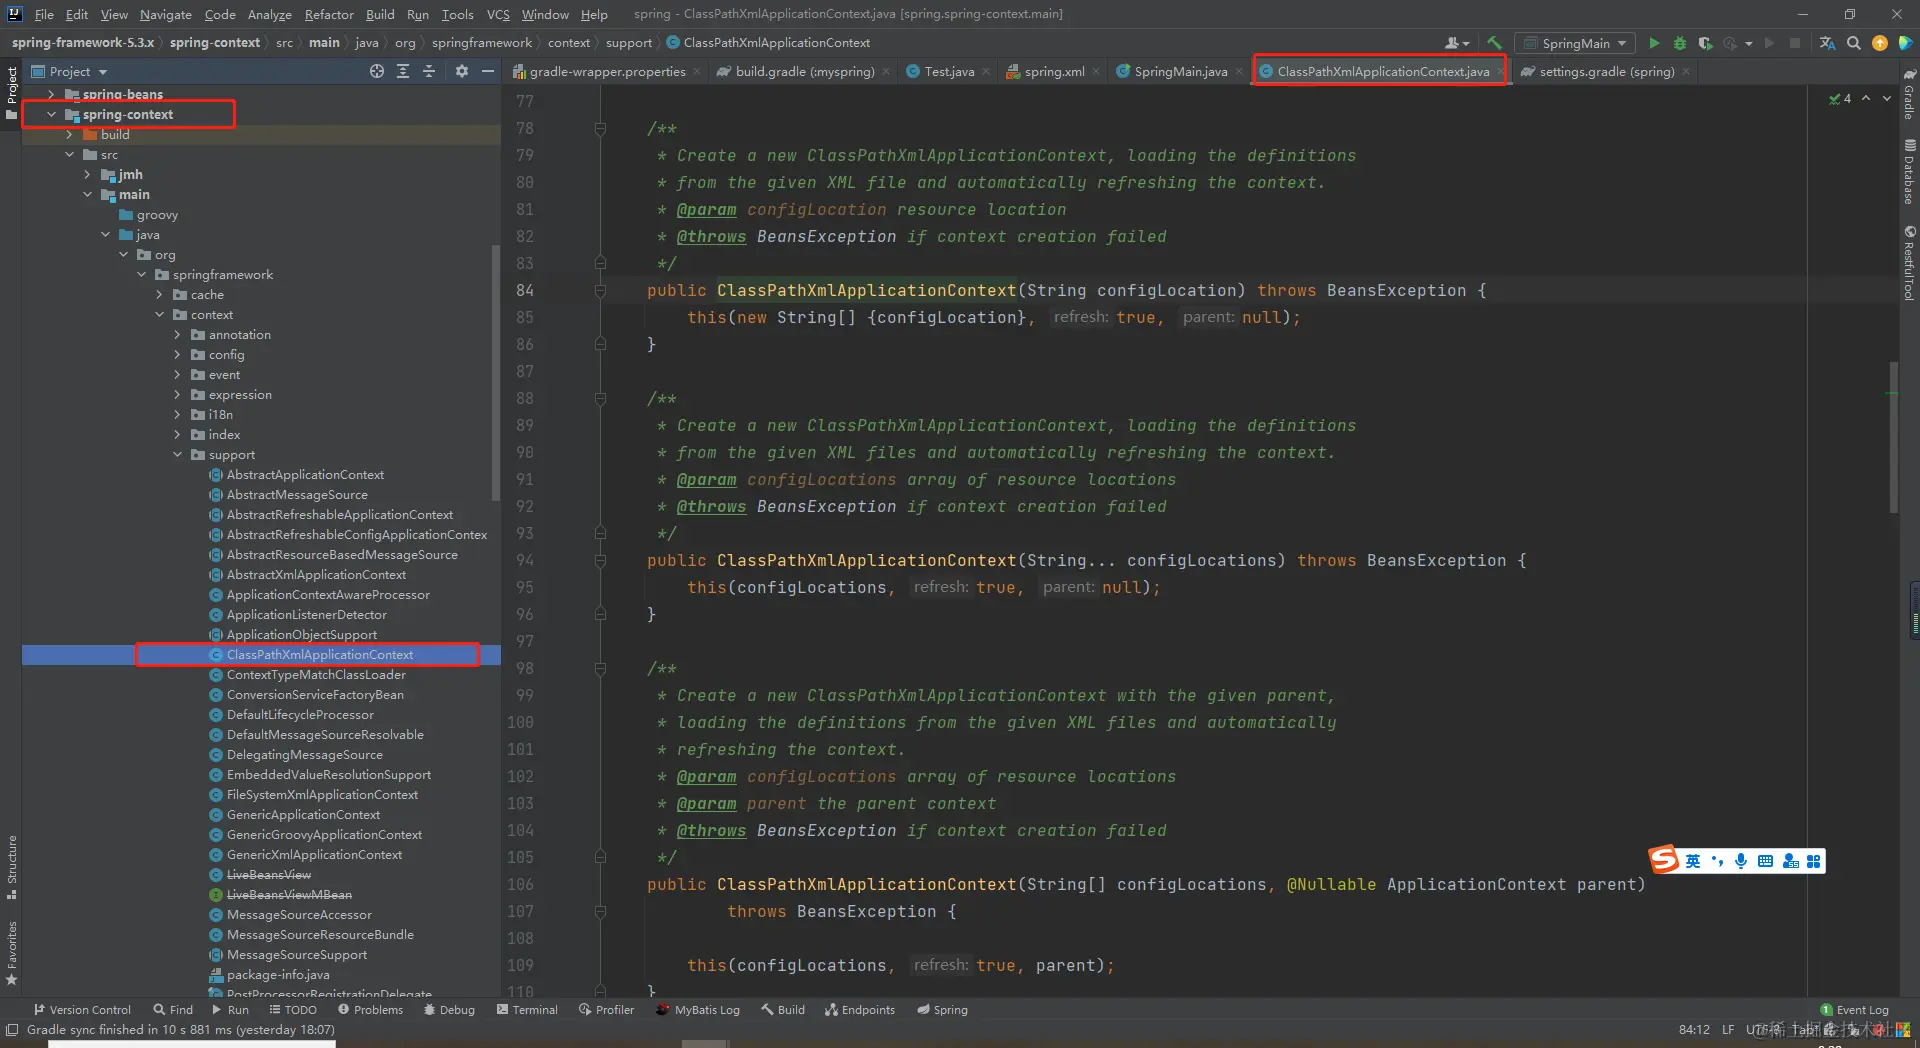Screen dimensions: 1920x1048
Task: Open the Database side tool window
Action: pos(1908,172)
